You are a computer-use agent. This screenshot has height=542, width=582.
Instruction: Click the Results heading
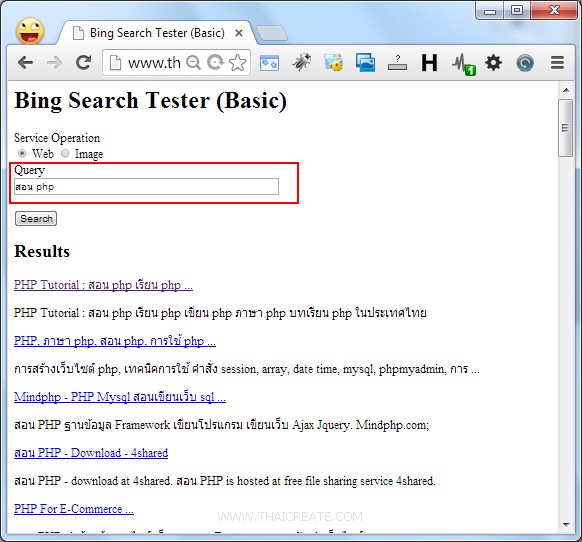(x=42, y=251)
